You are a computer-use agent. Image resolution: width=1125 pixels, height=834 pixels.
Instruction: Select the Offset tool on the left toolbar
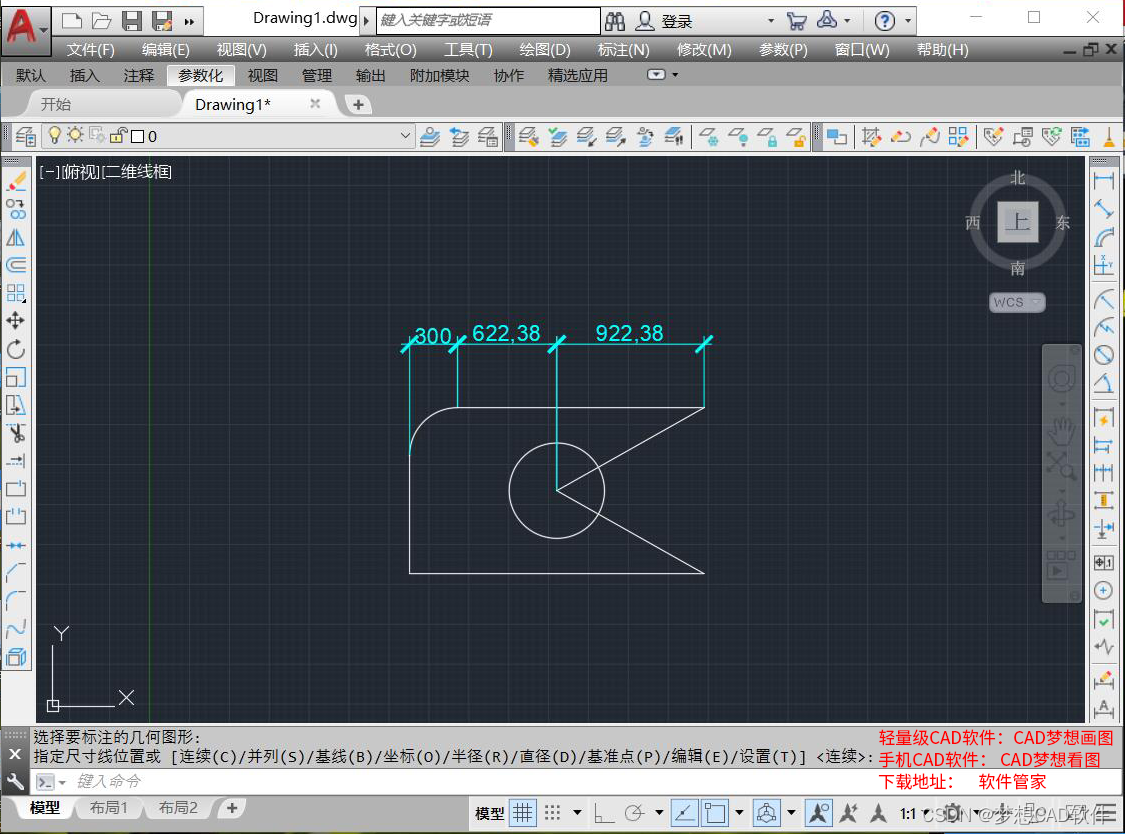coord(14,265)
